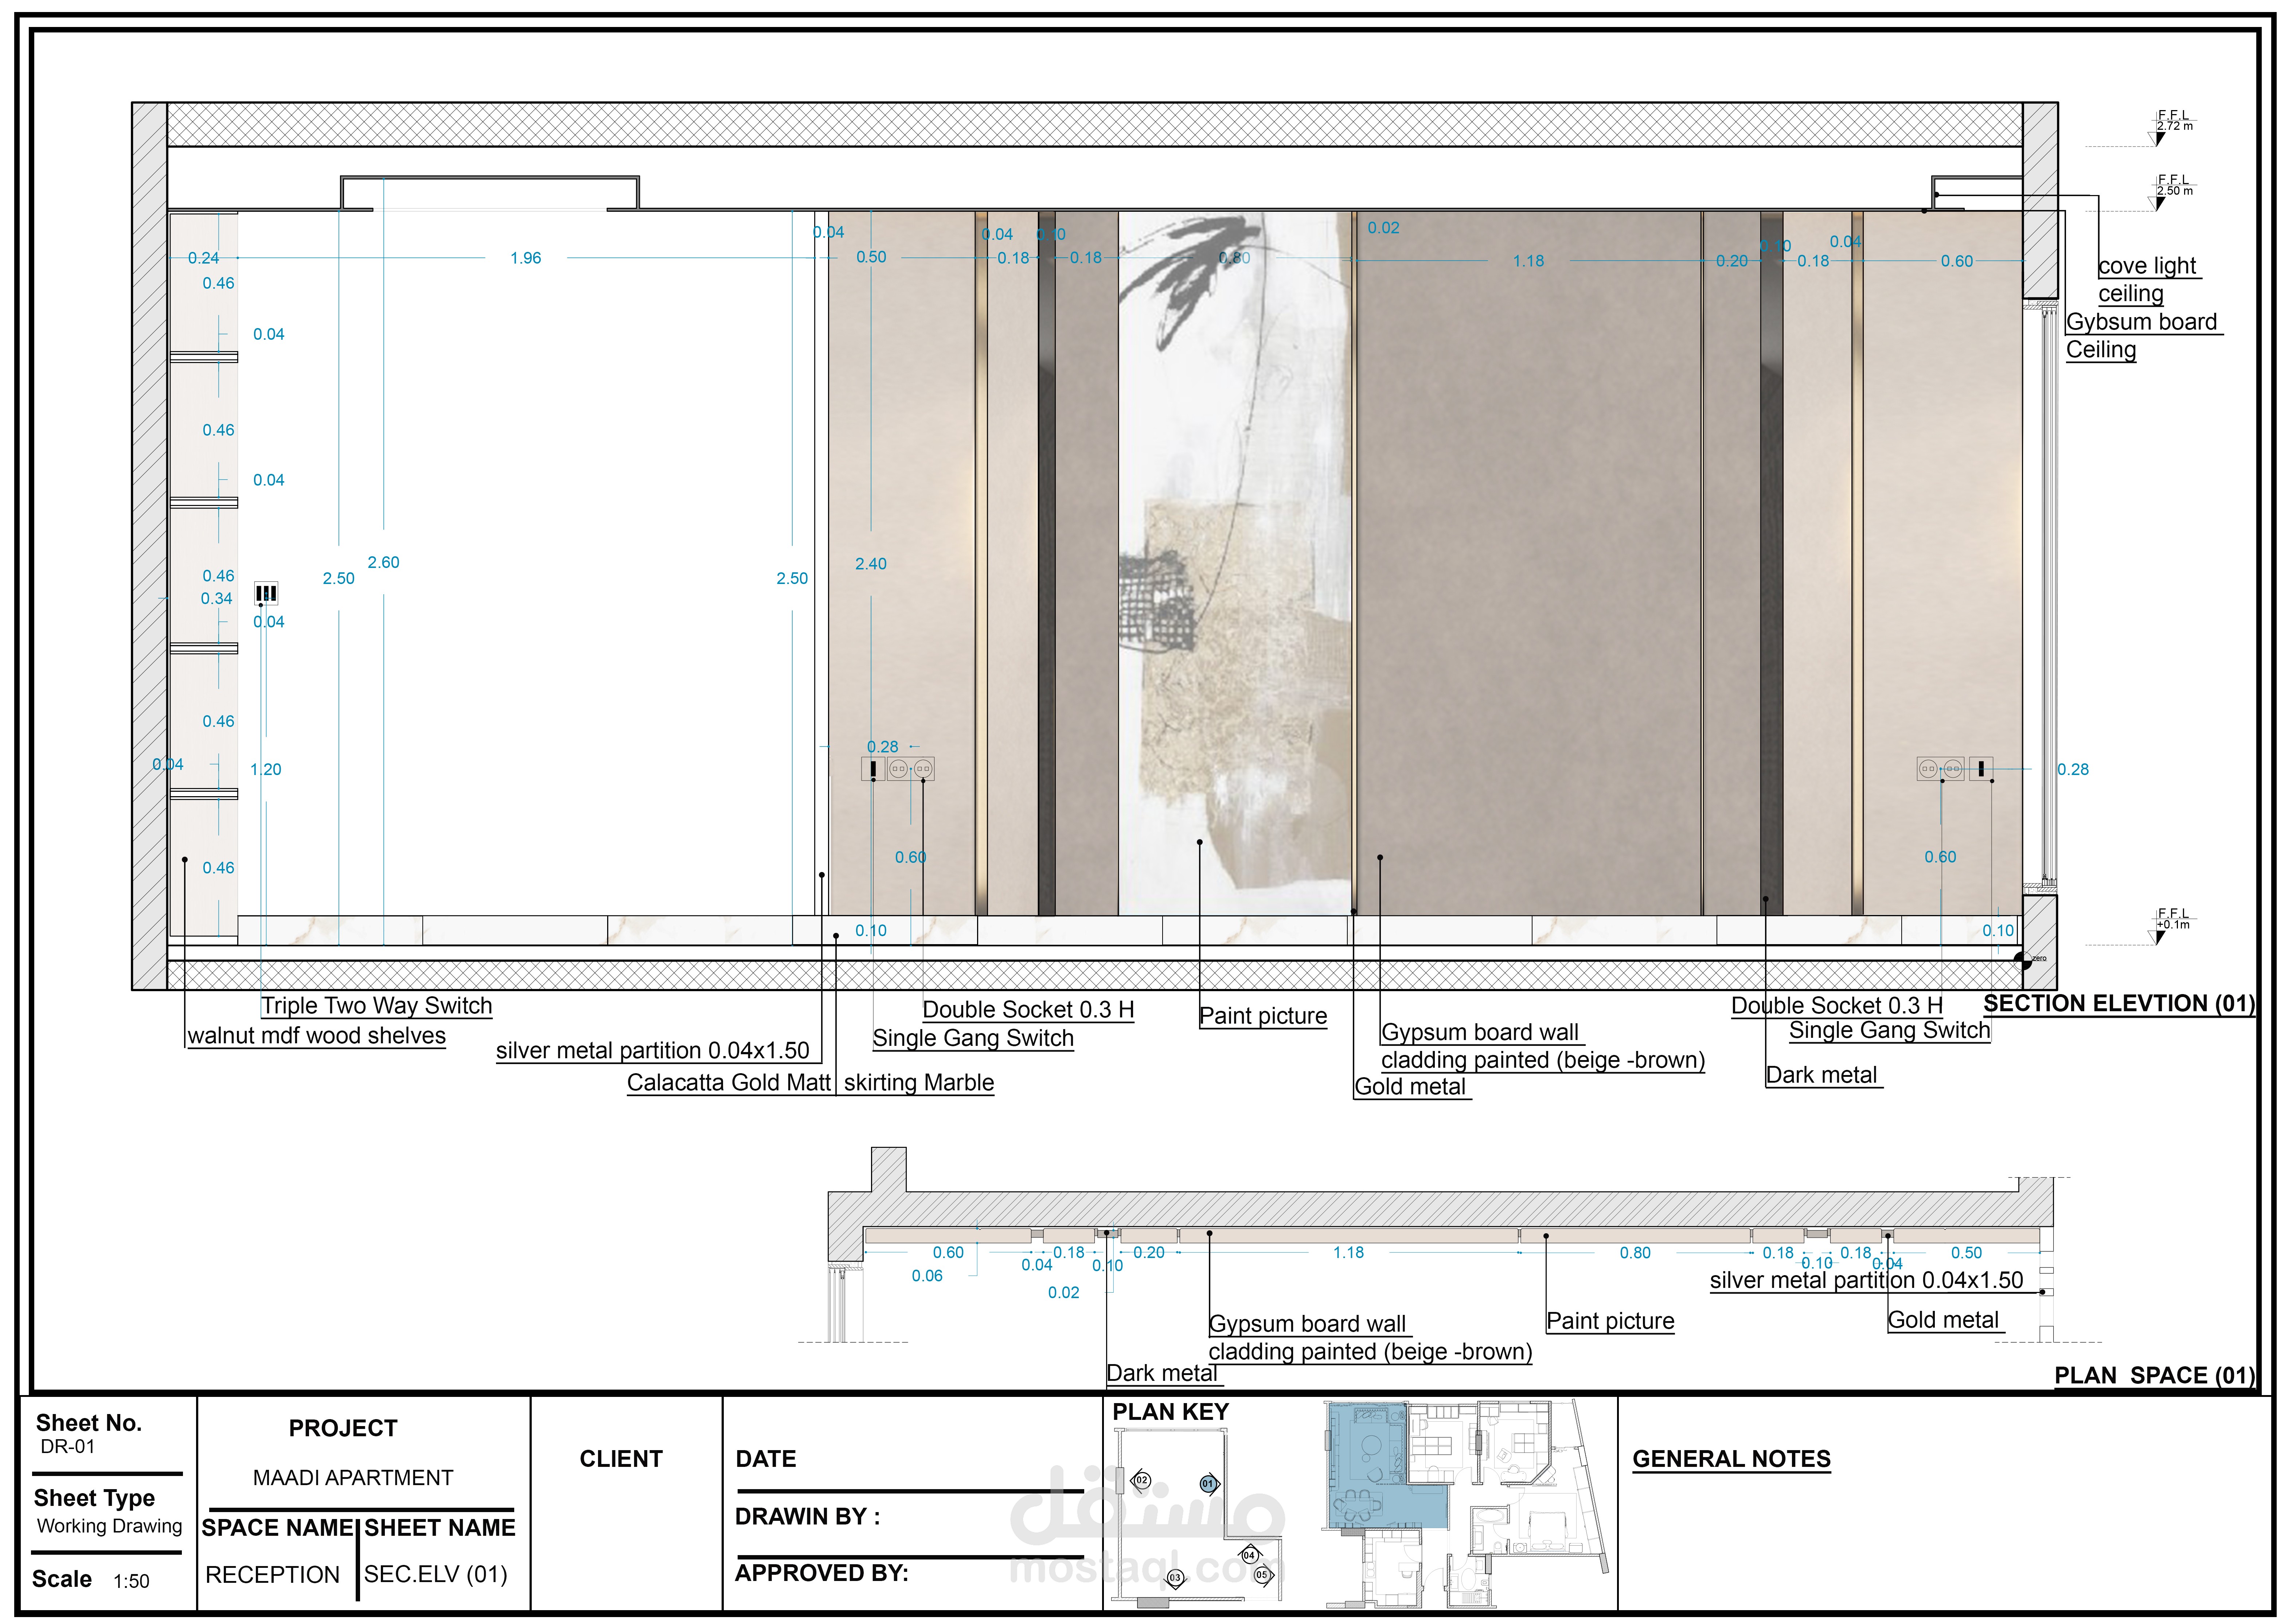The image size is (2296, 1624).
Task: Click the 'GENERAL NOTES' heading
Action: pyautogui.click(x=1731, y=1459)
